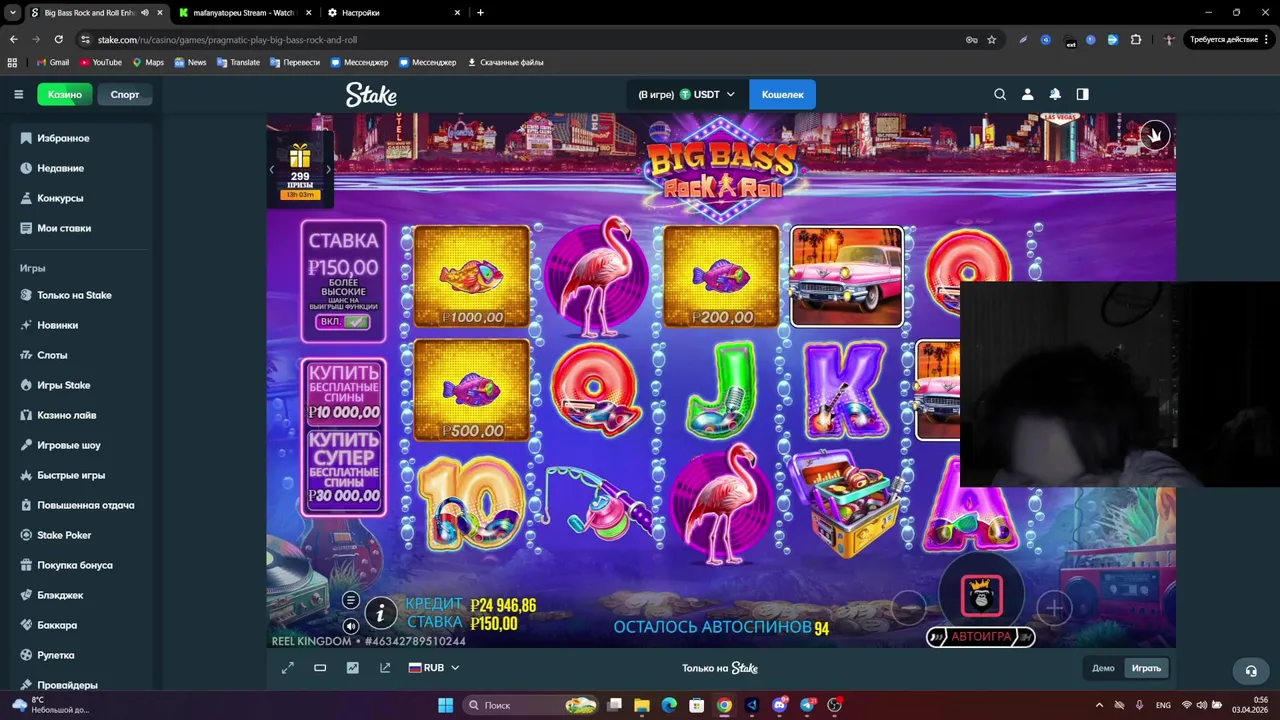Image resolution: width=1280 pixels, height=720 pixels.
Task: Open Повышенная отдача category
Action: click(x=85, y=505)
